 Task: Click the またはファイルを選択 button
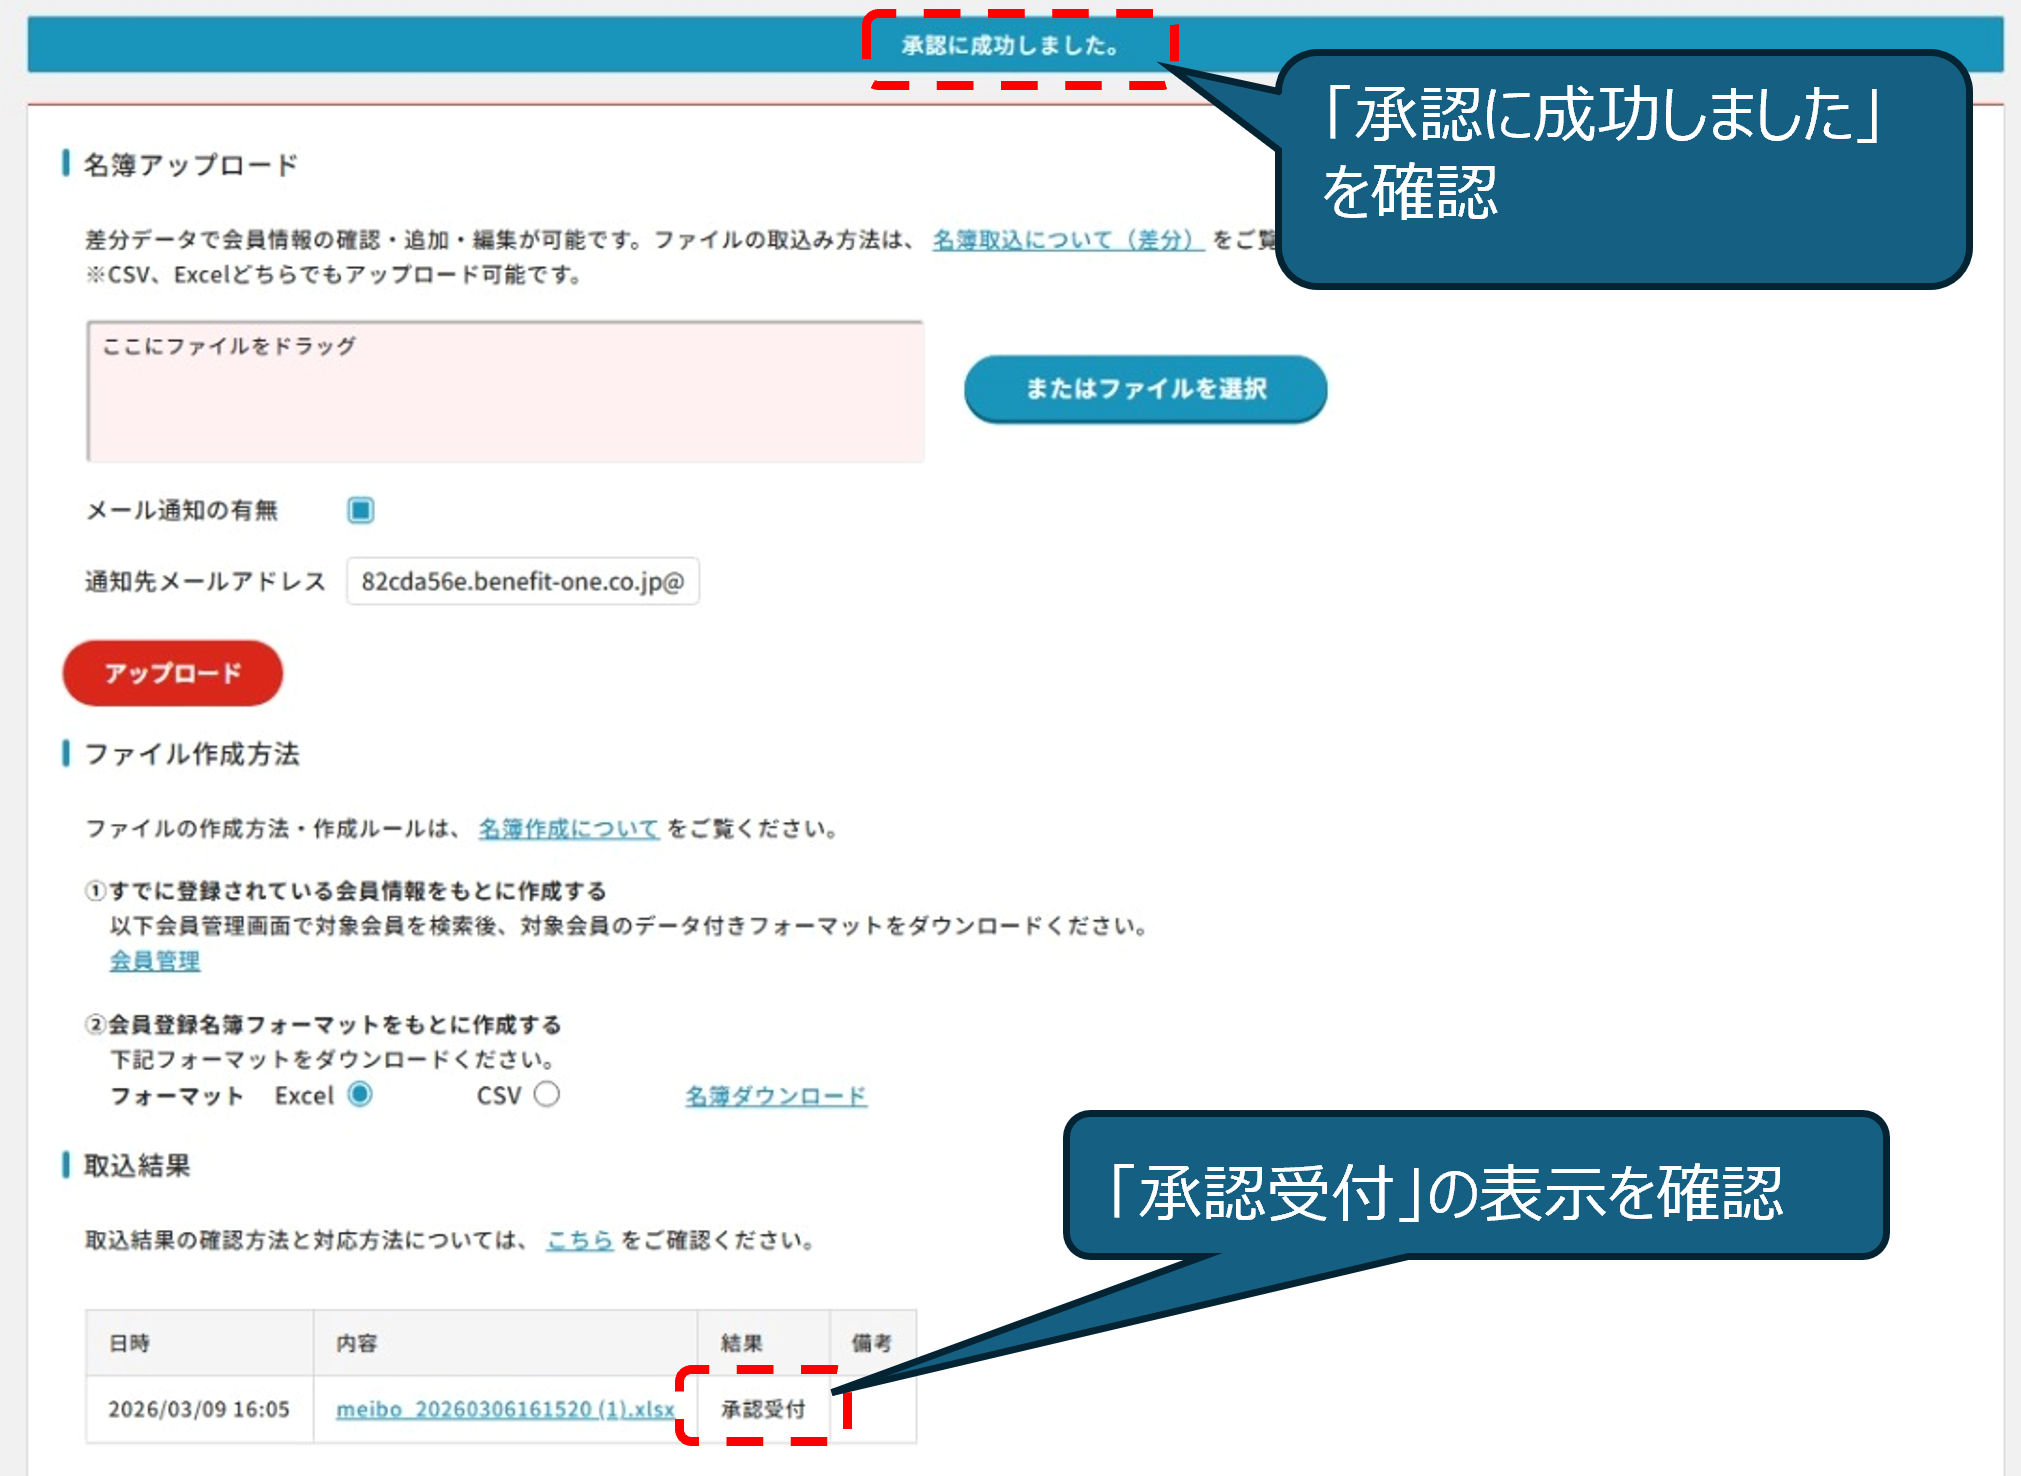click(x=1145, y=389)
